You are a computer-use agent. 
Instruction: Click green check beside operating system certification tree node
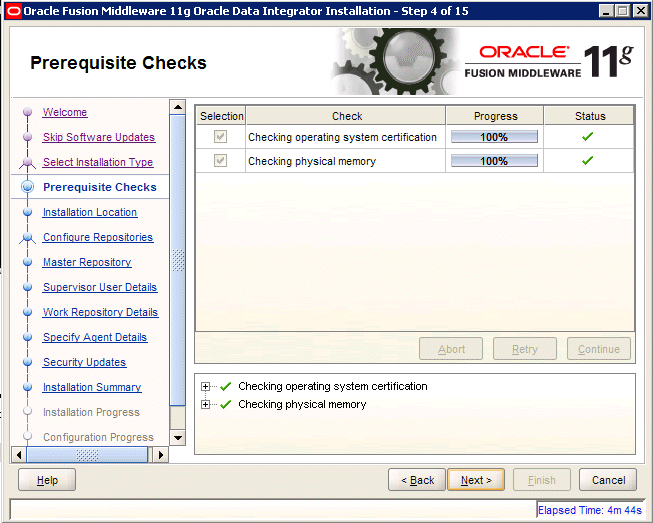[x=226, y=386]
